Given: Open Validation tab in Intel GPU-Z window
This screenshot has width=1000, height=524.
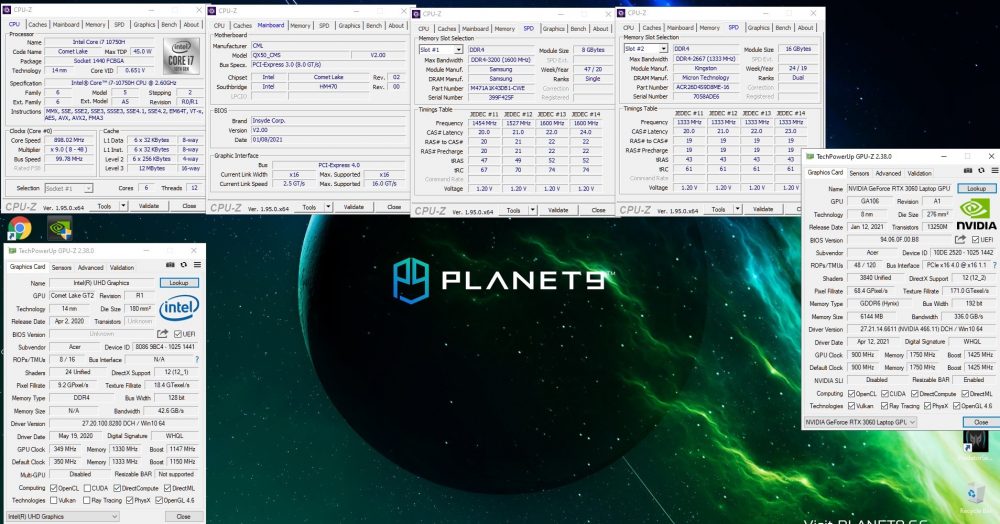Looking at the screenshot, I should coord(122,267).
